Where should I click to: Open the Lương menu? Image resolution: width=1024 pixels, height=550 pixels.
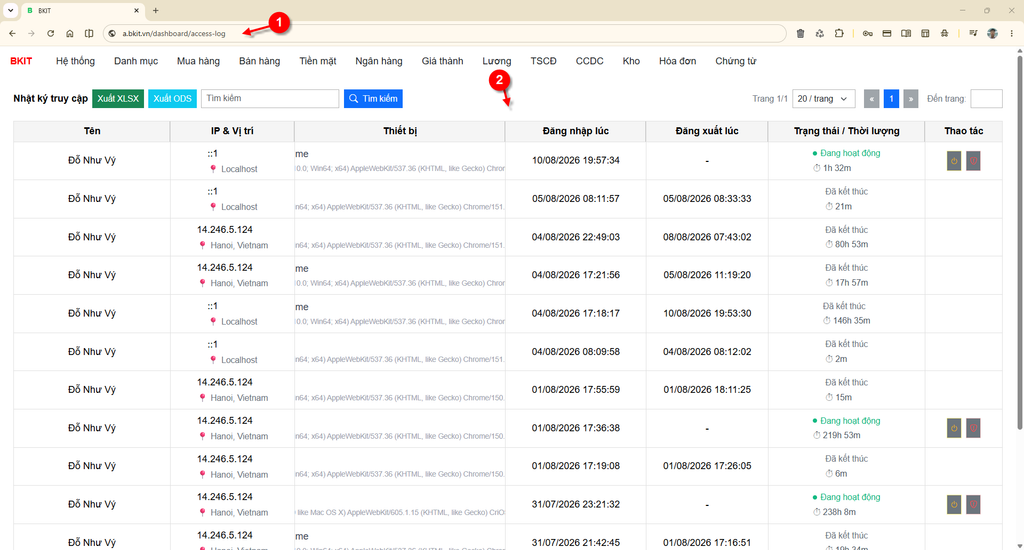tap(497, 61)
